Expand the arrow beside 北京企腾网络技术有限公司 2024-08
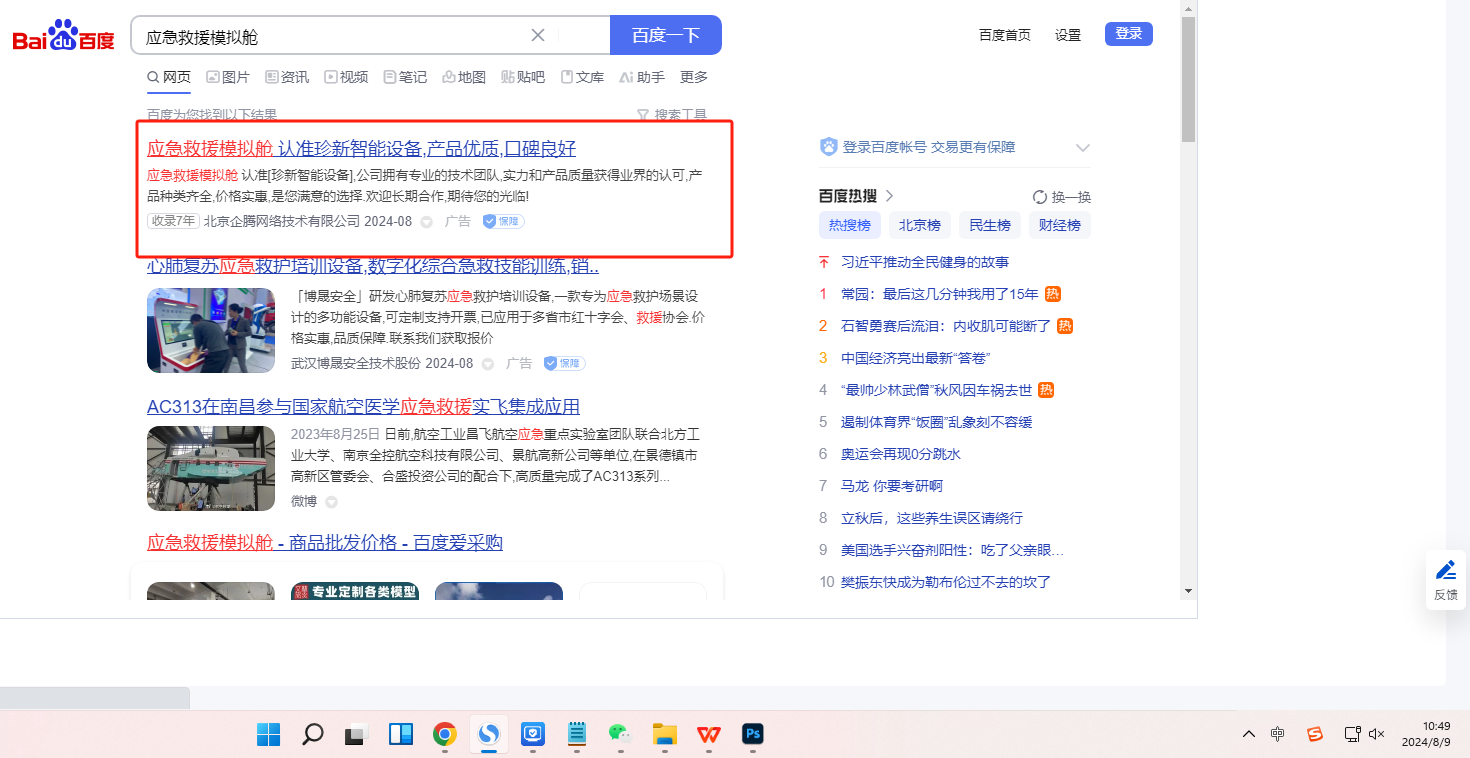 (x=426, y=222)
